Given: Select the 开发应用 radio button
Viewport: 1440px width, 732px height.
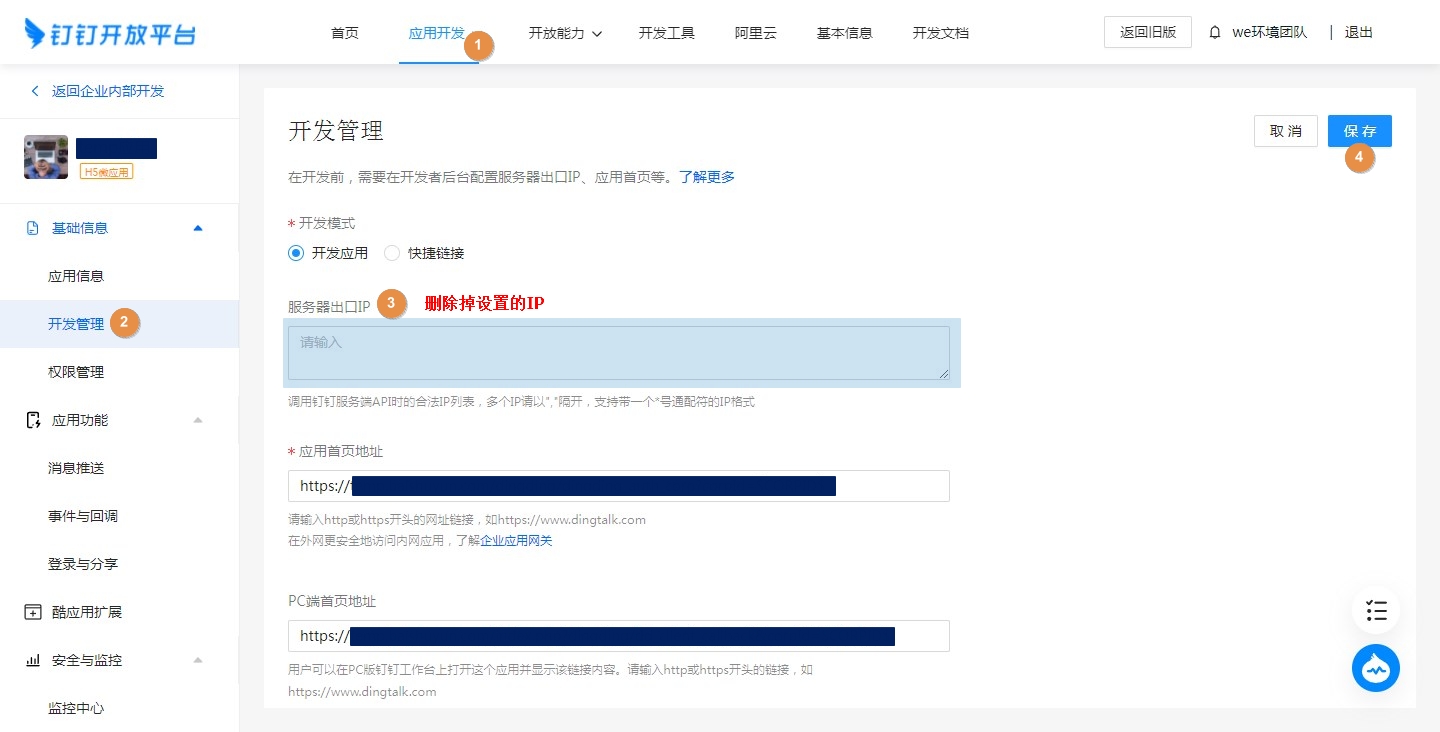Looking at the screenshot, I should coord(296,253).
